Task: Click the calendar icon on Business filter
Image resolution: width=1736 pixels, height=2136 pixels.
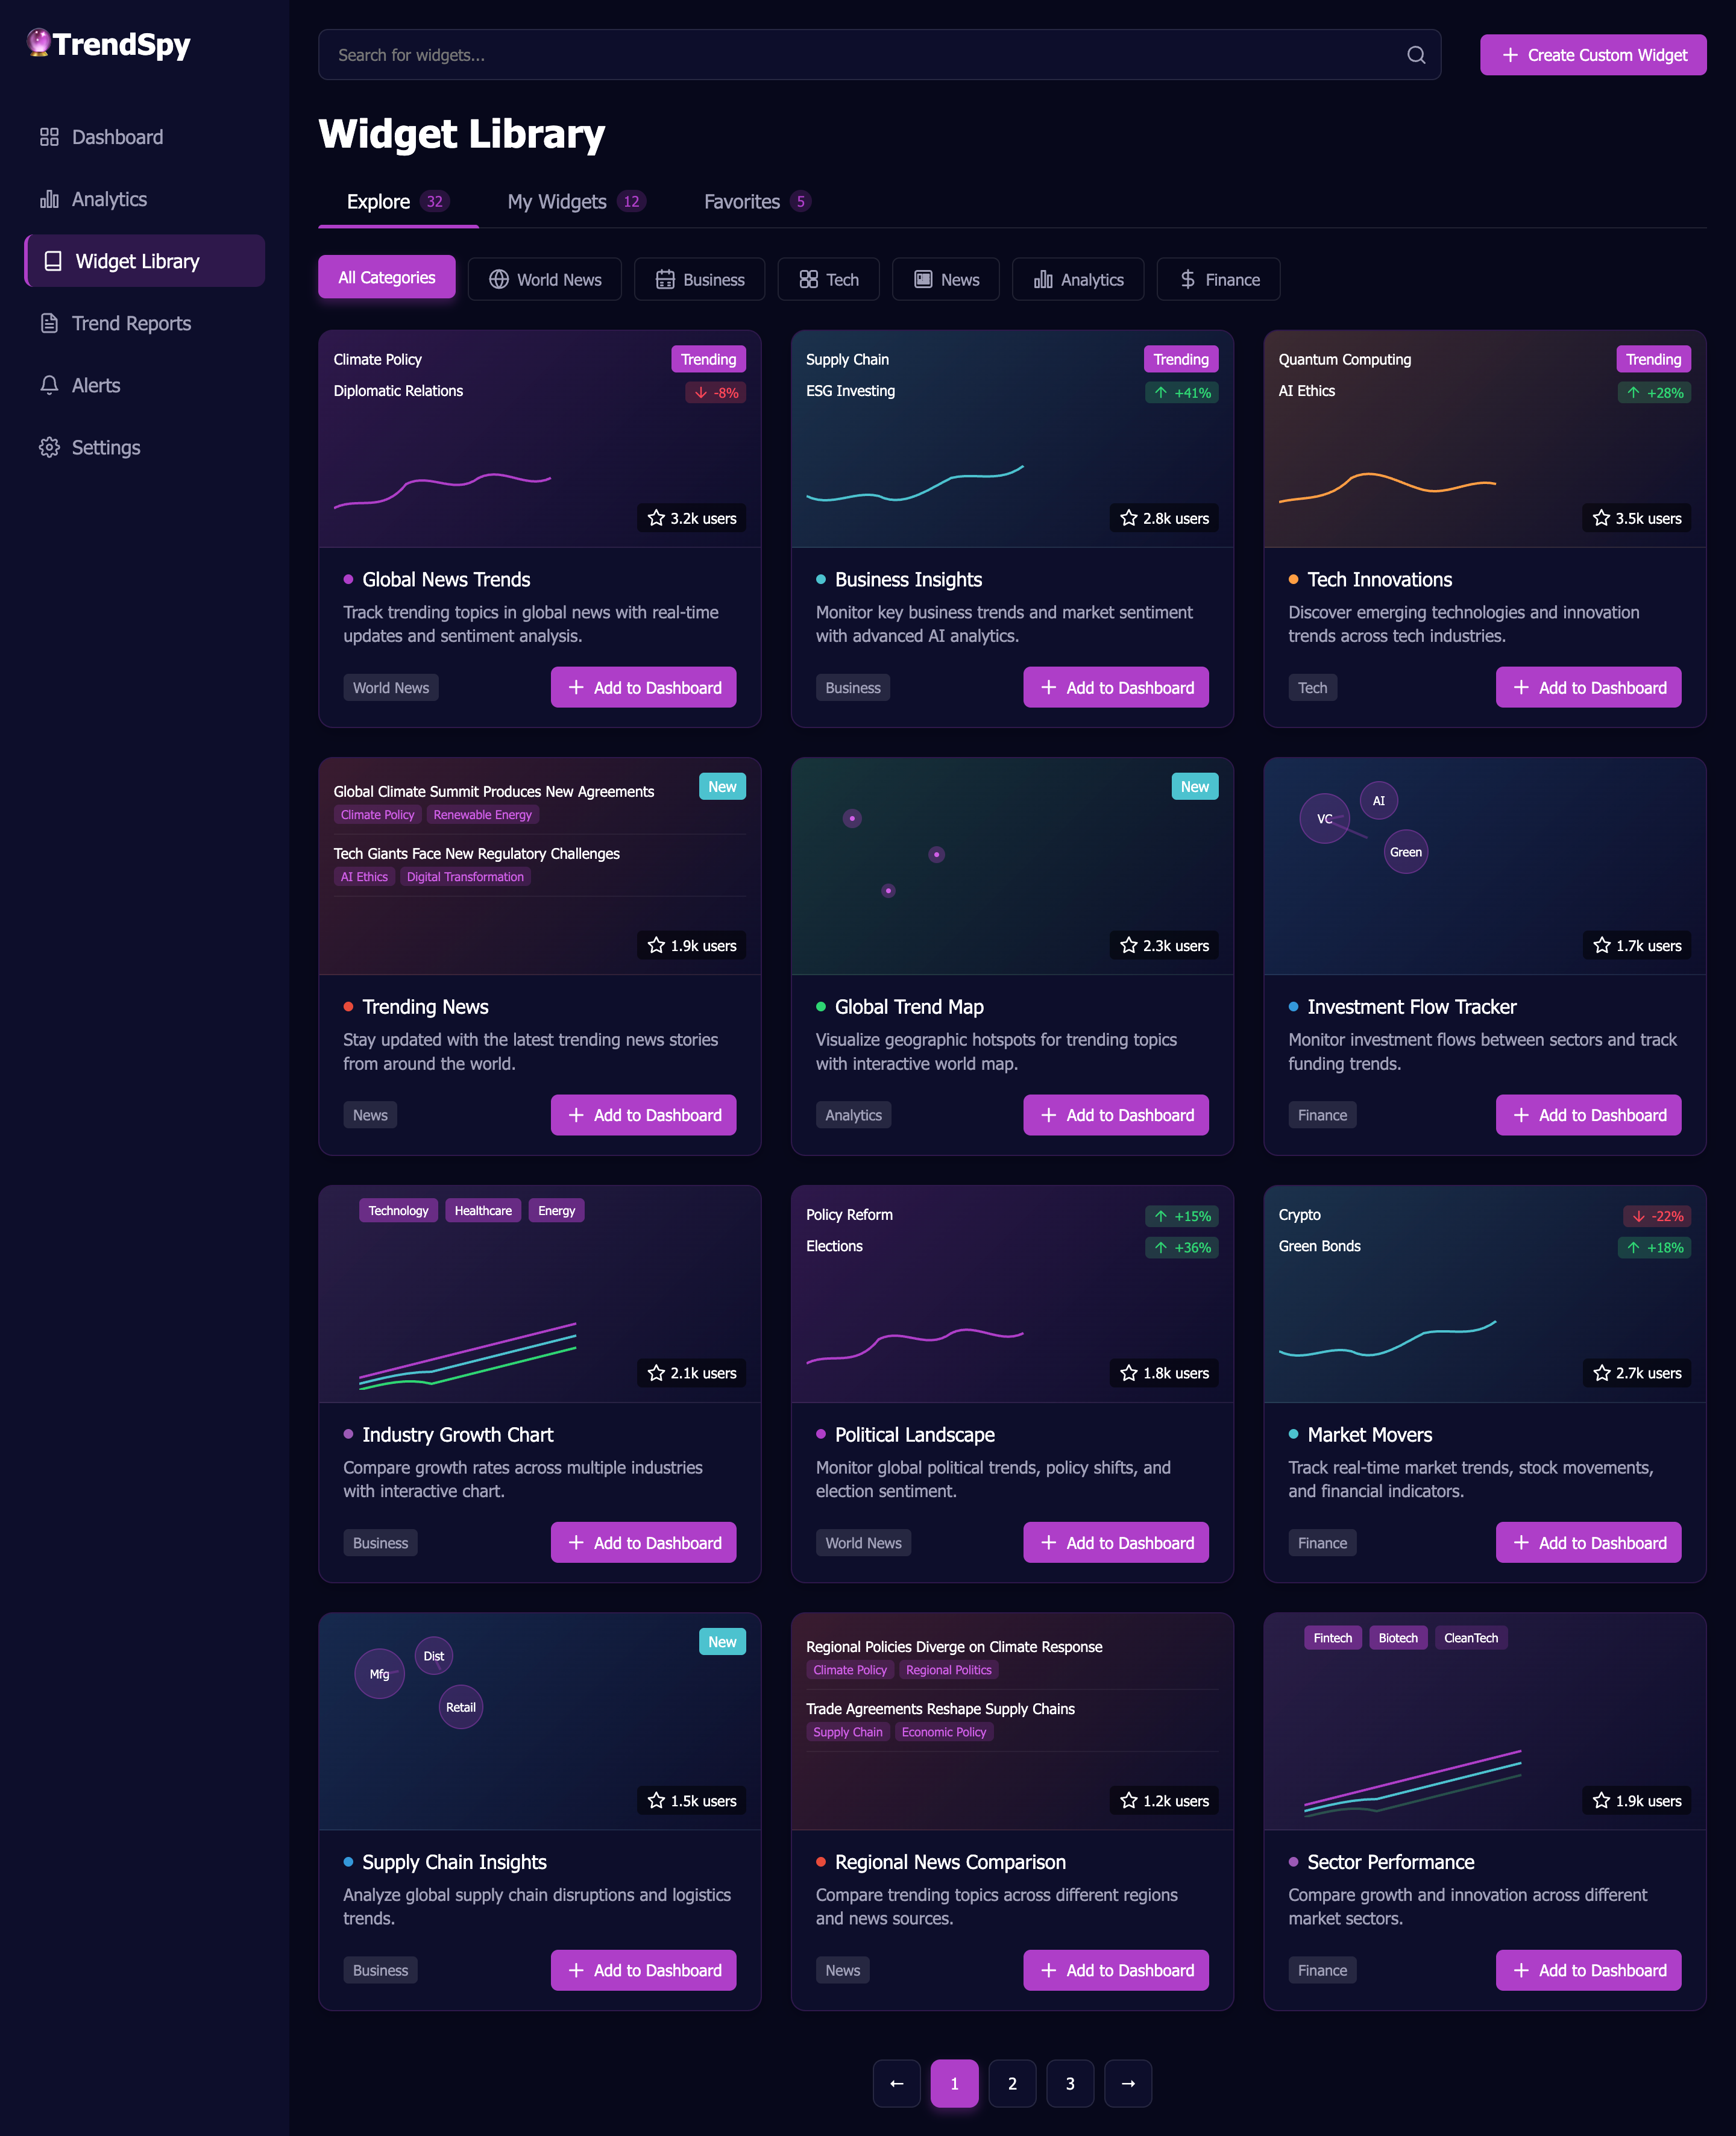Action: pyautogui.click(x=665, y=280)
